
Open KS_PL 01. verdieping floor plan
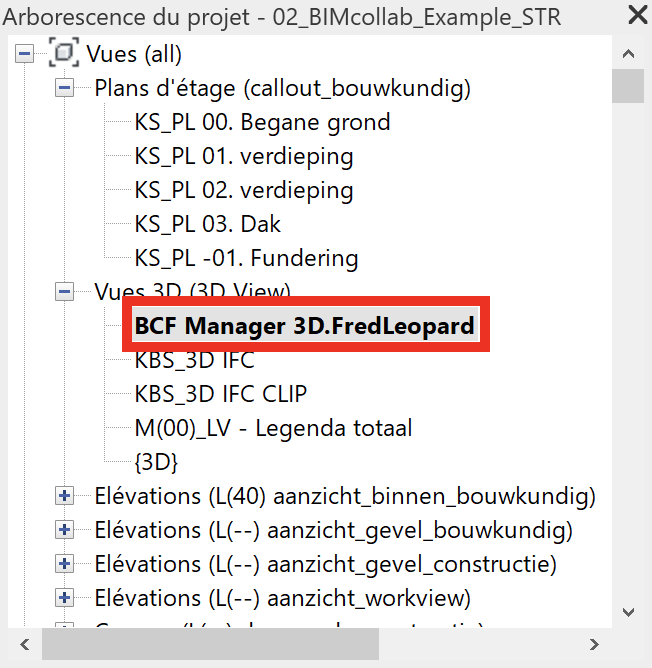[x=244, y=156]
